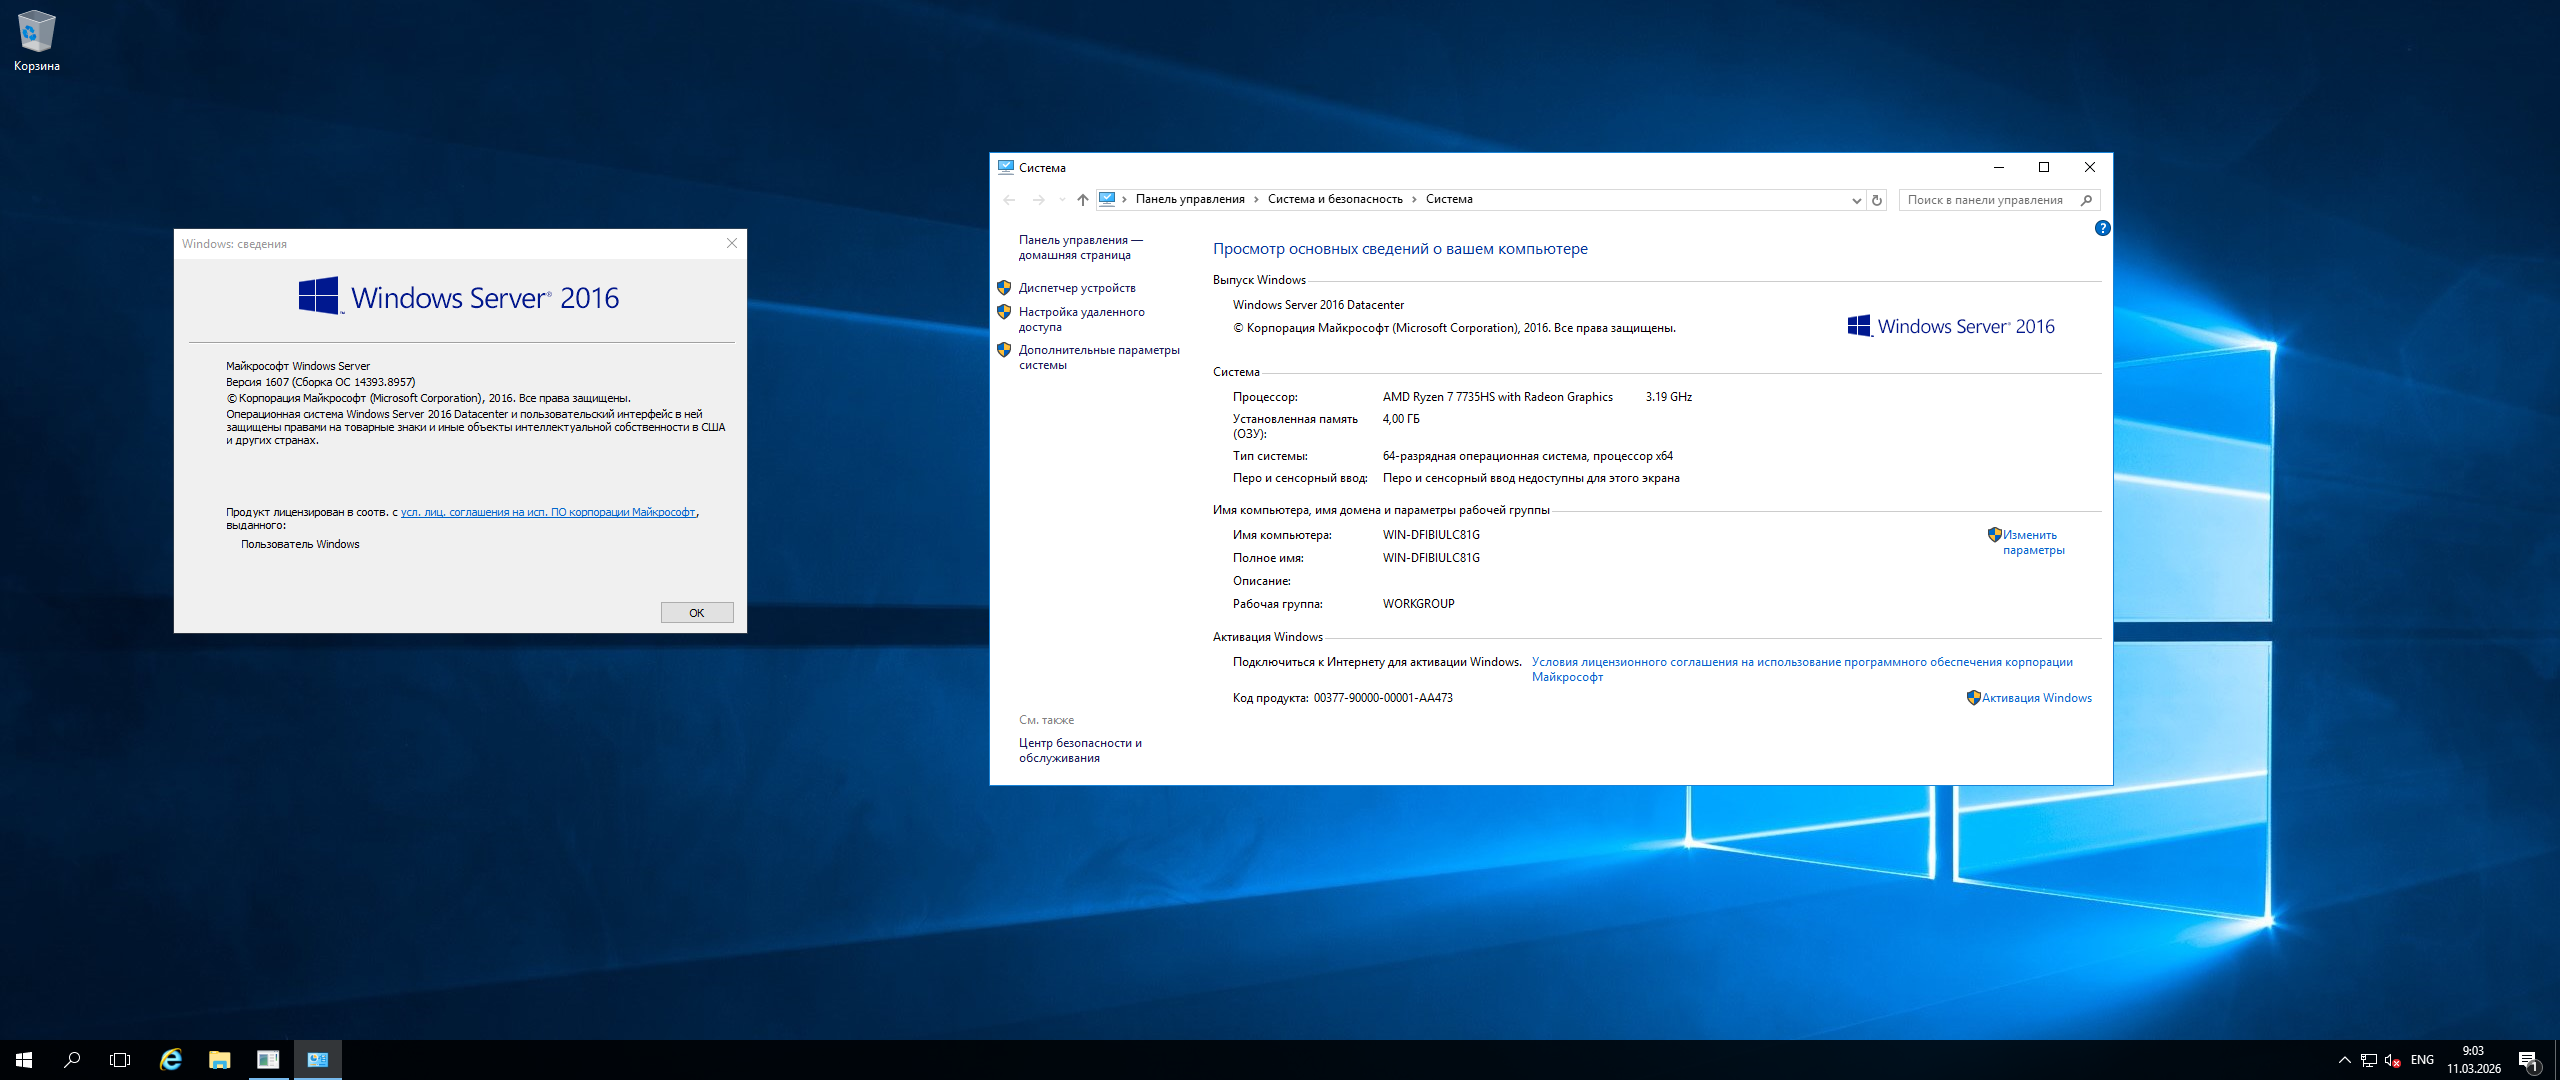Click 'Активация Windows' link
This screenshot has width=2560, height=1080.
click(2036, 698)
